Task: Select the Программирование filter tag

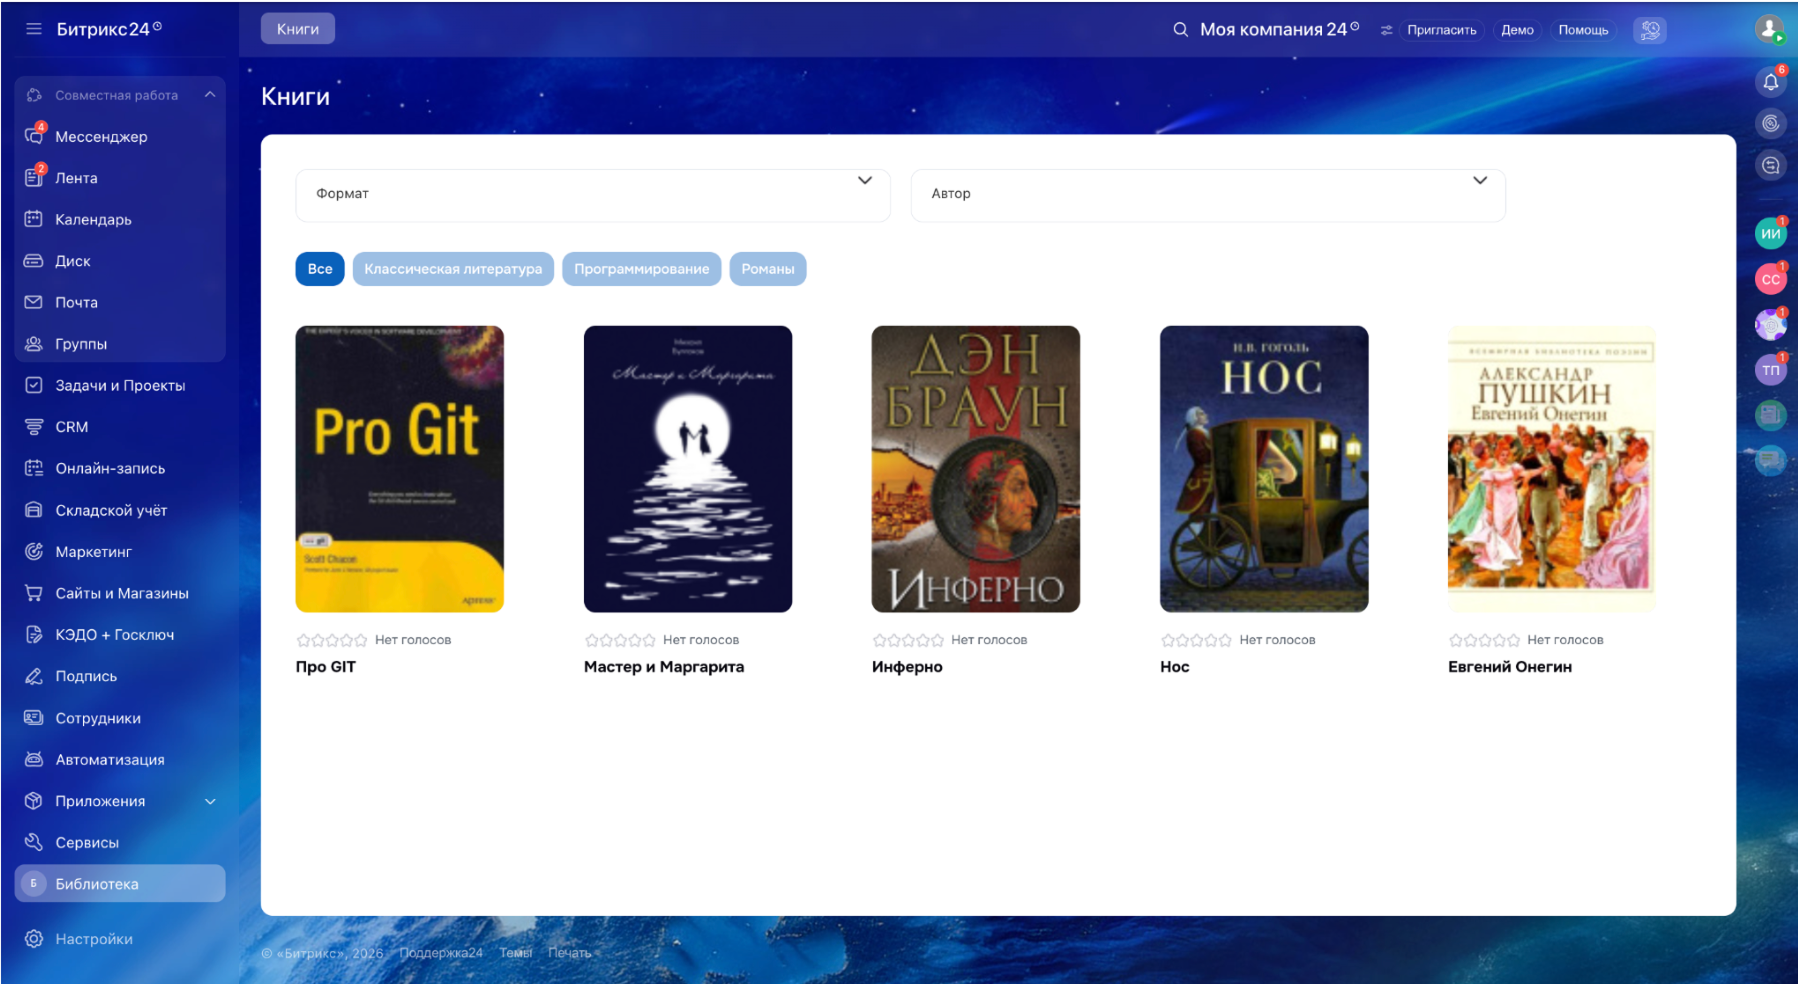Action: (641, 269)
